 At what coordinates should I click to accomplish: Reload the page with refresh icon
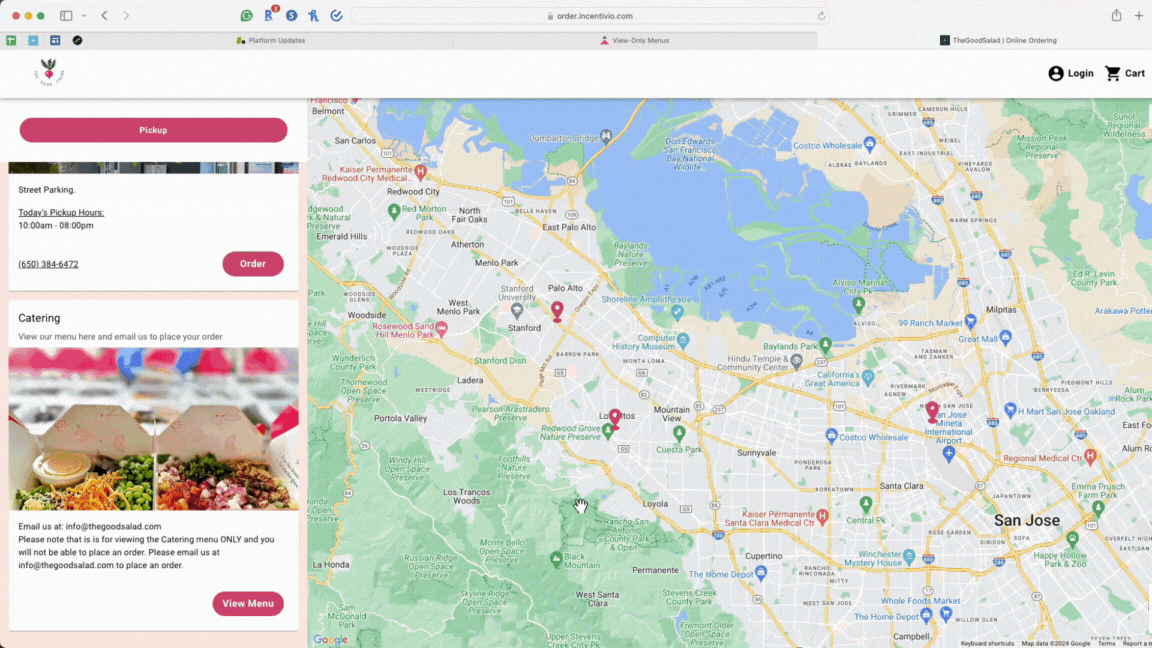[821, 15]
